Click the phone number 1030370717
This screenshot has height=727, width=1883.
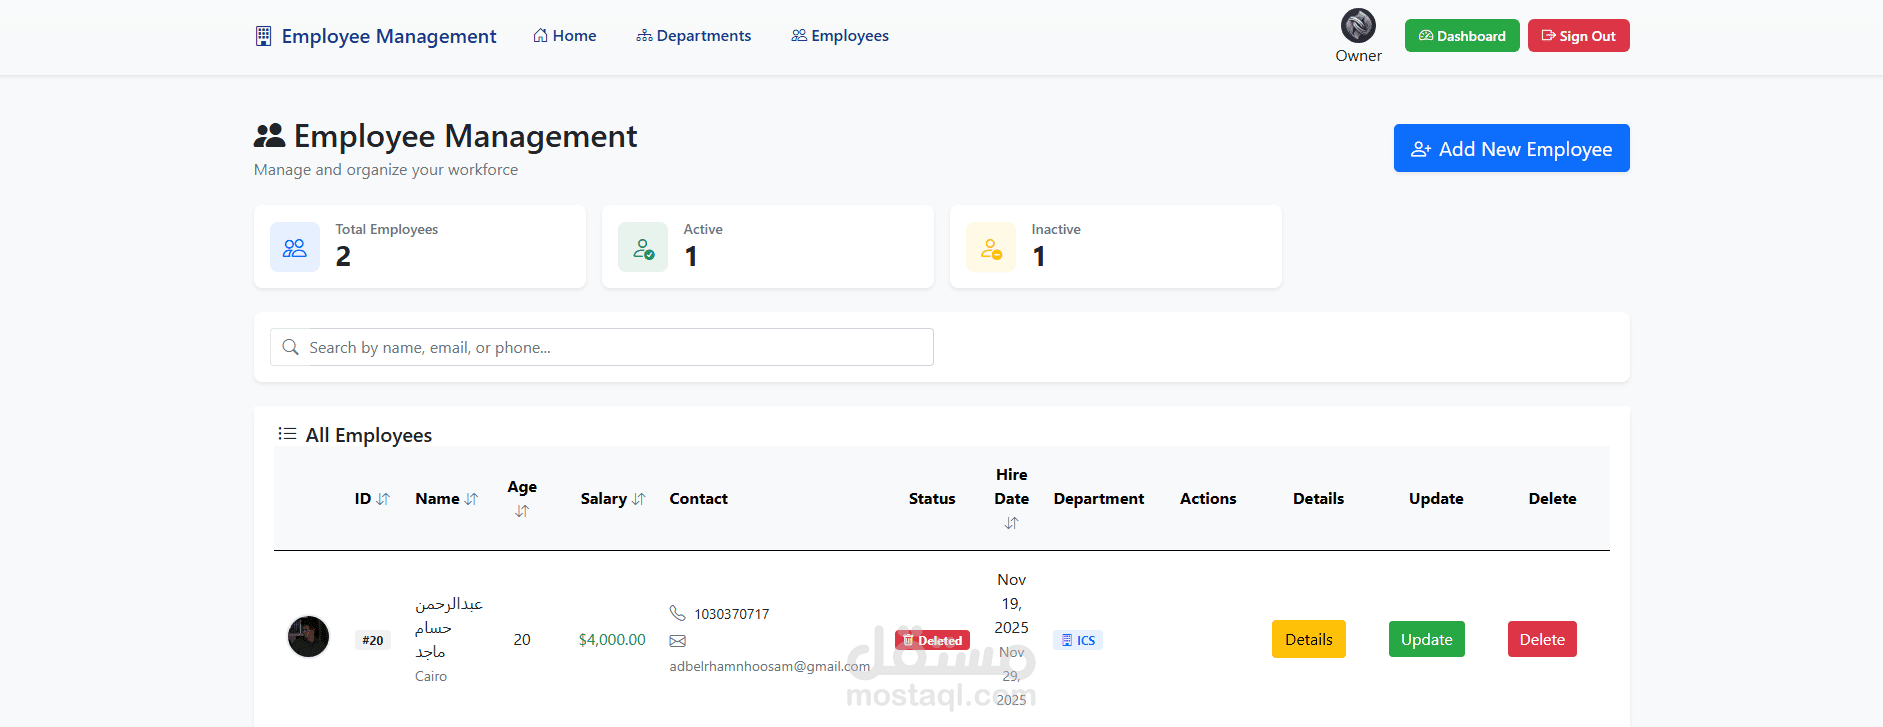tap(732, 614)
